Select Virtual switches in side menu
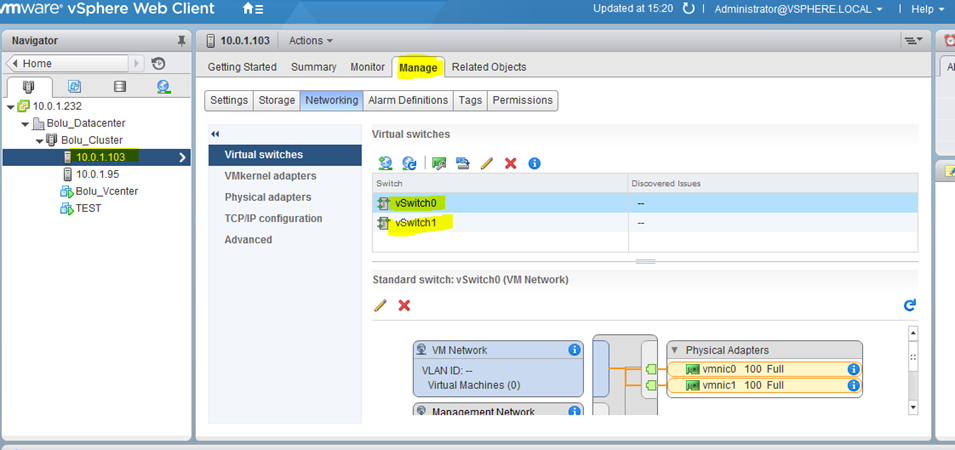 tap(285, 155)
